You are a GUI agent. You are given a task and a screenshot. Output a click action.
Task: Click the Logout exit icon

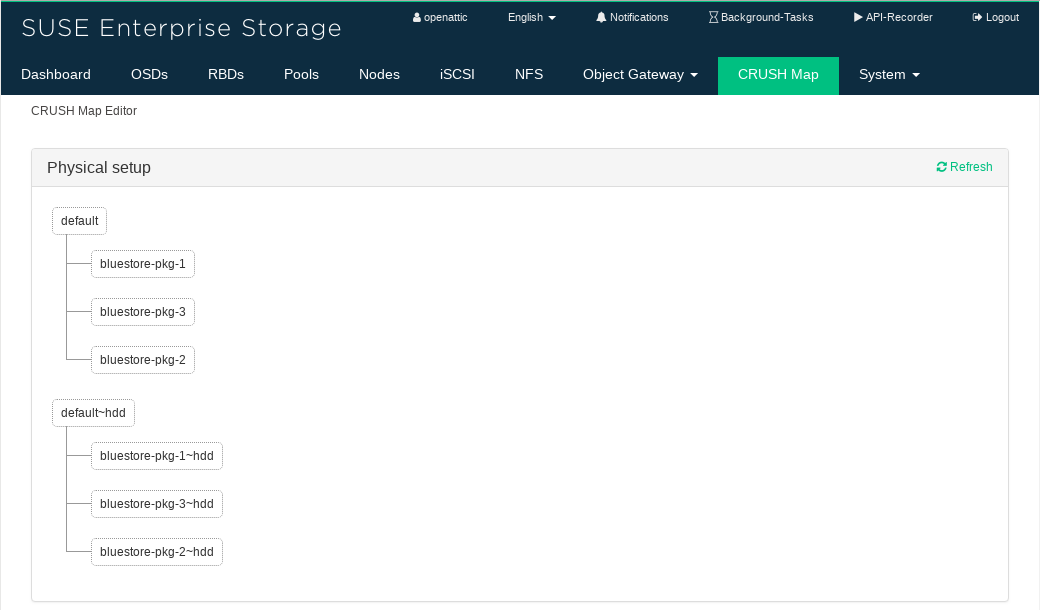[977, 18]
